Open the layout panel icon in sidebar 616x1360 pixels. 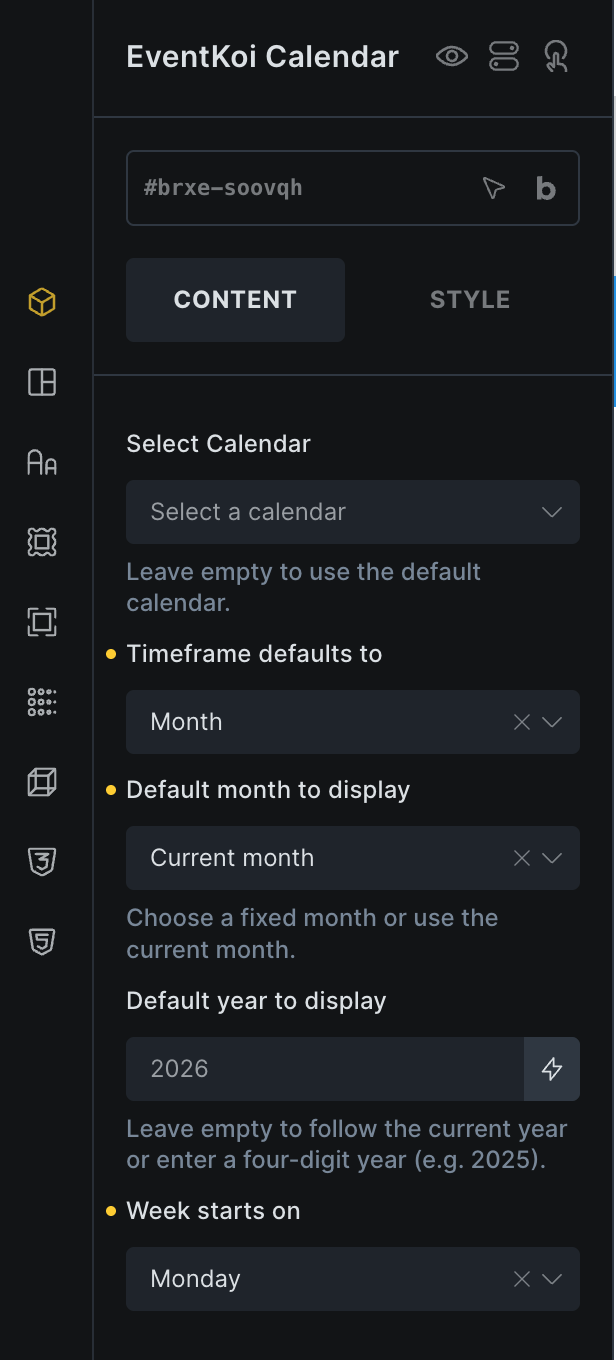click(x=42, y=382)
